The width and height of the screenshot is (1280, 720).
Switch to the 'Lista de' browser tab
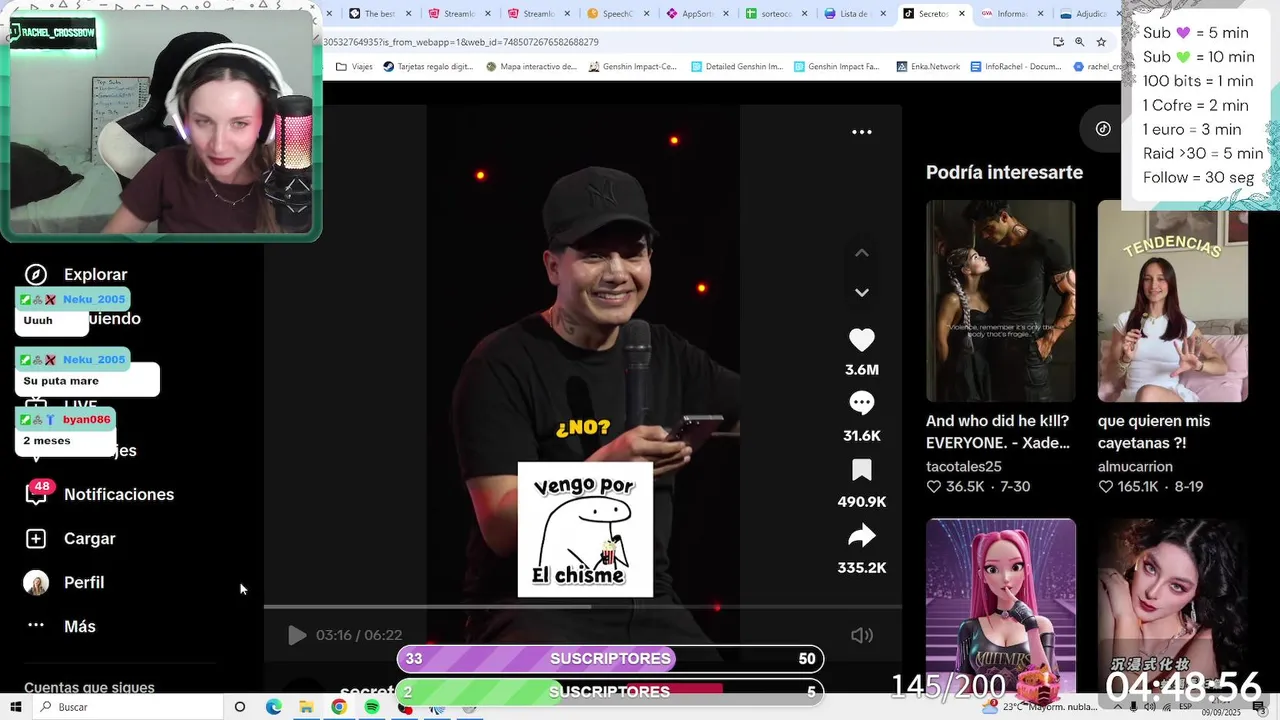(855, 14)
